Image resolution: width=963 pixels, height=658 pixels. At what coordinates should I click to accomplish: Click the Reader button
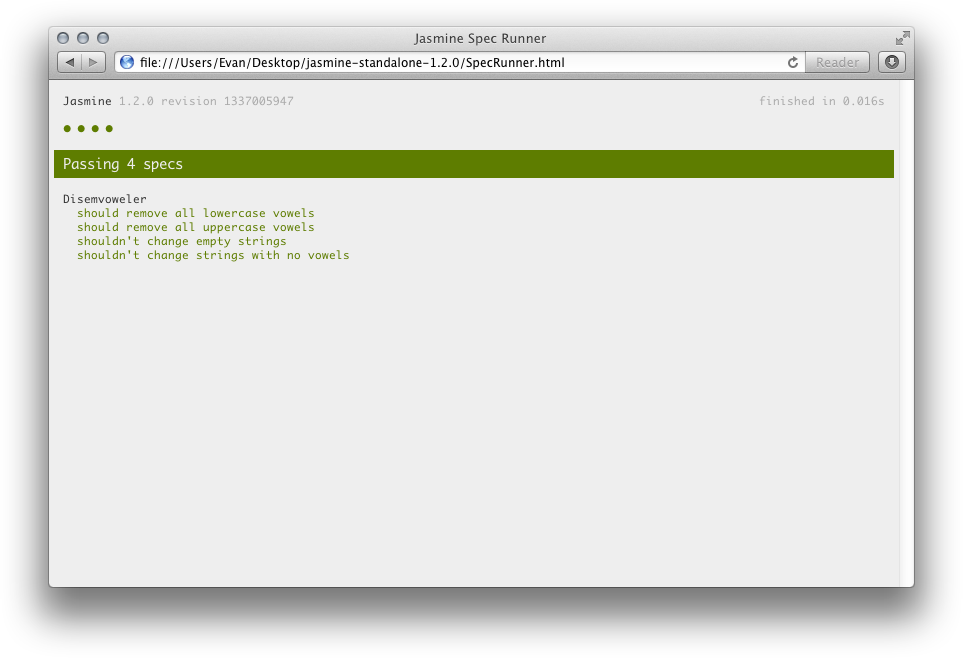[x=837, y=62]
